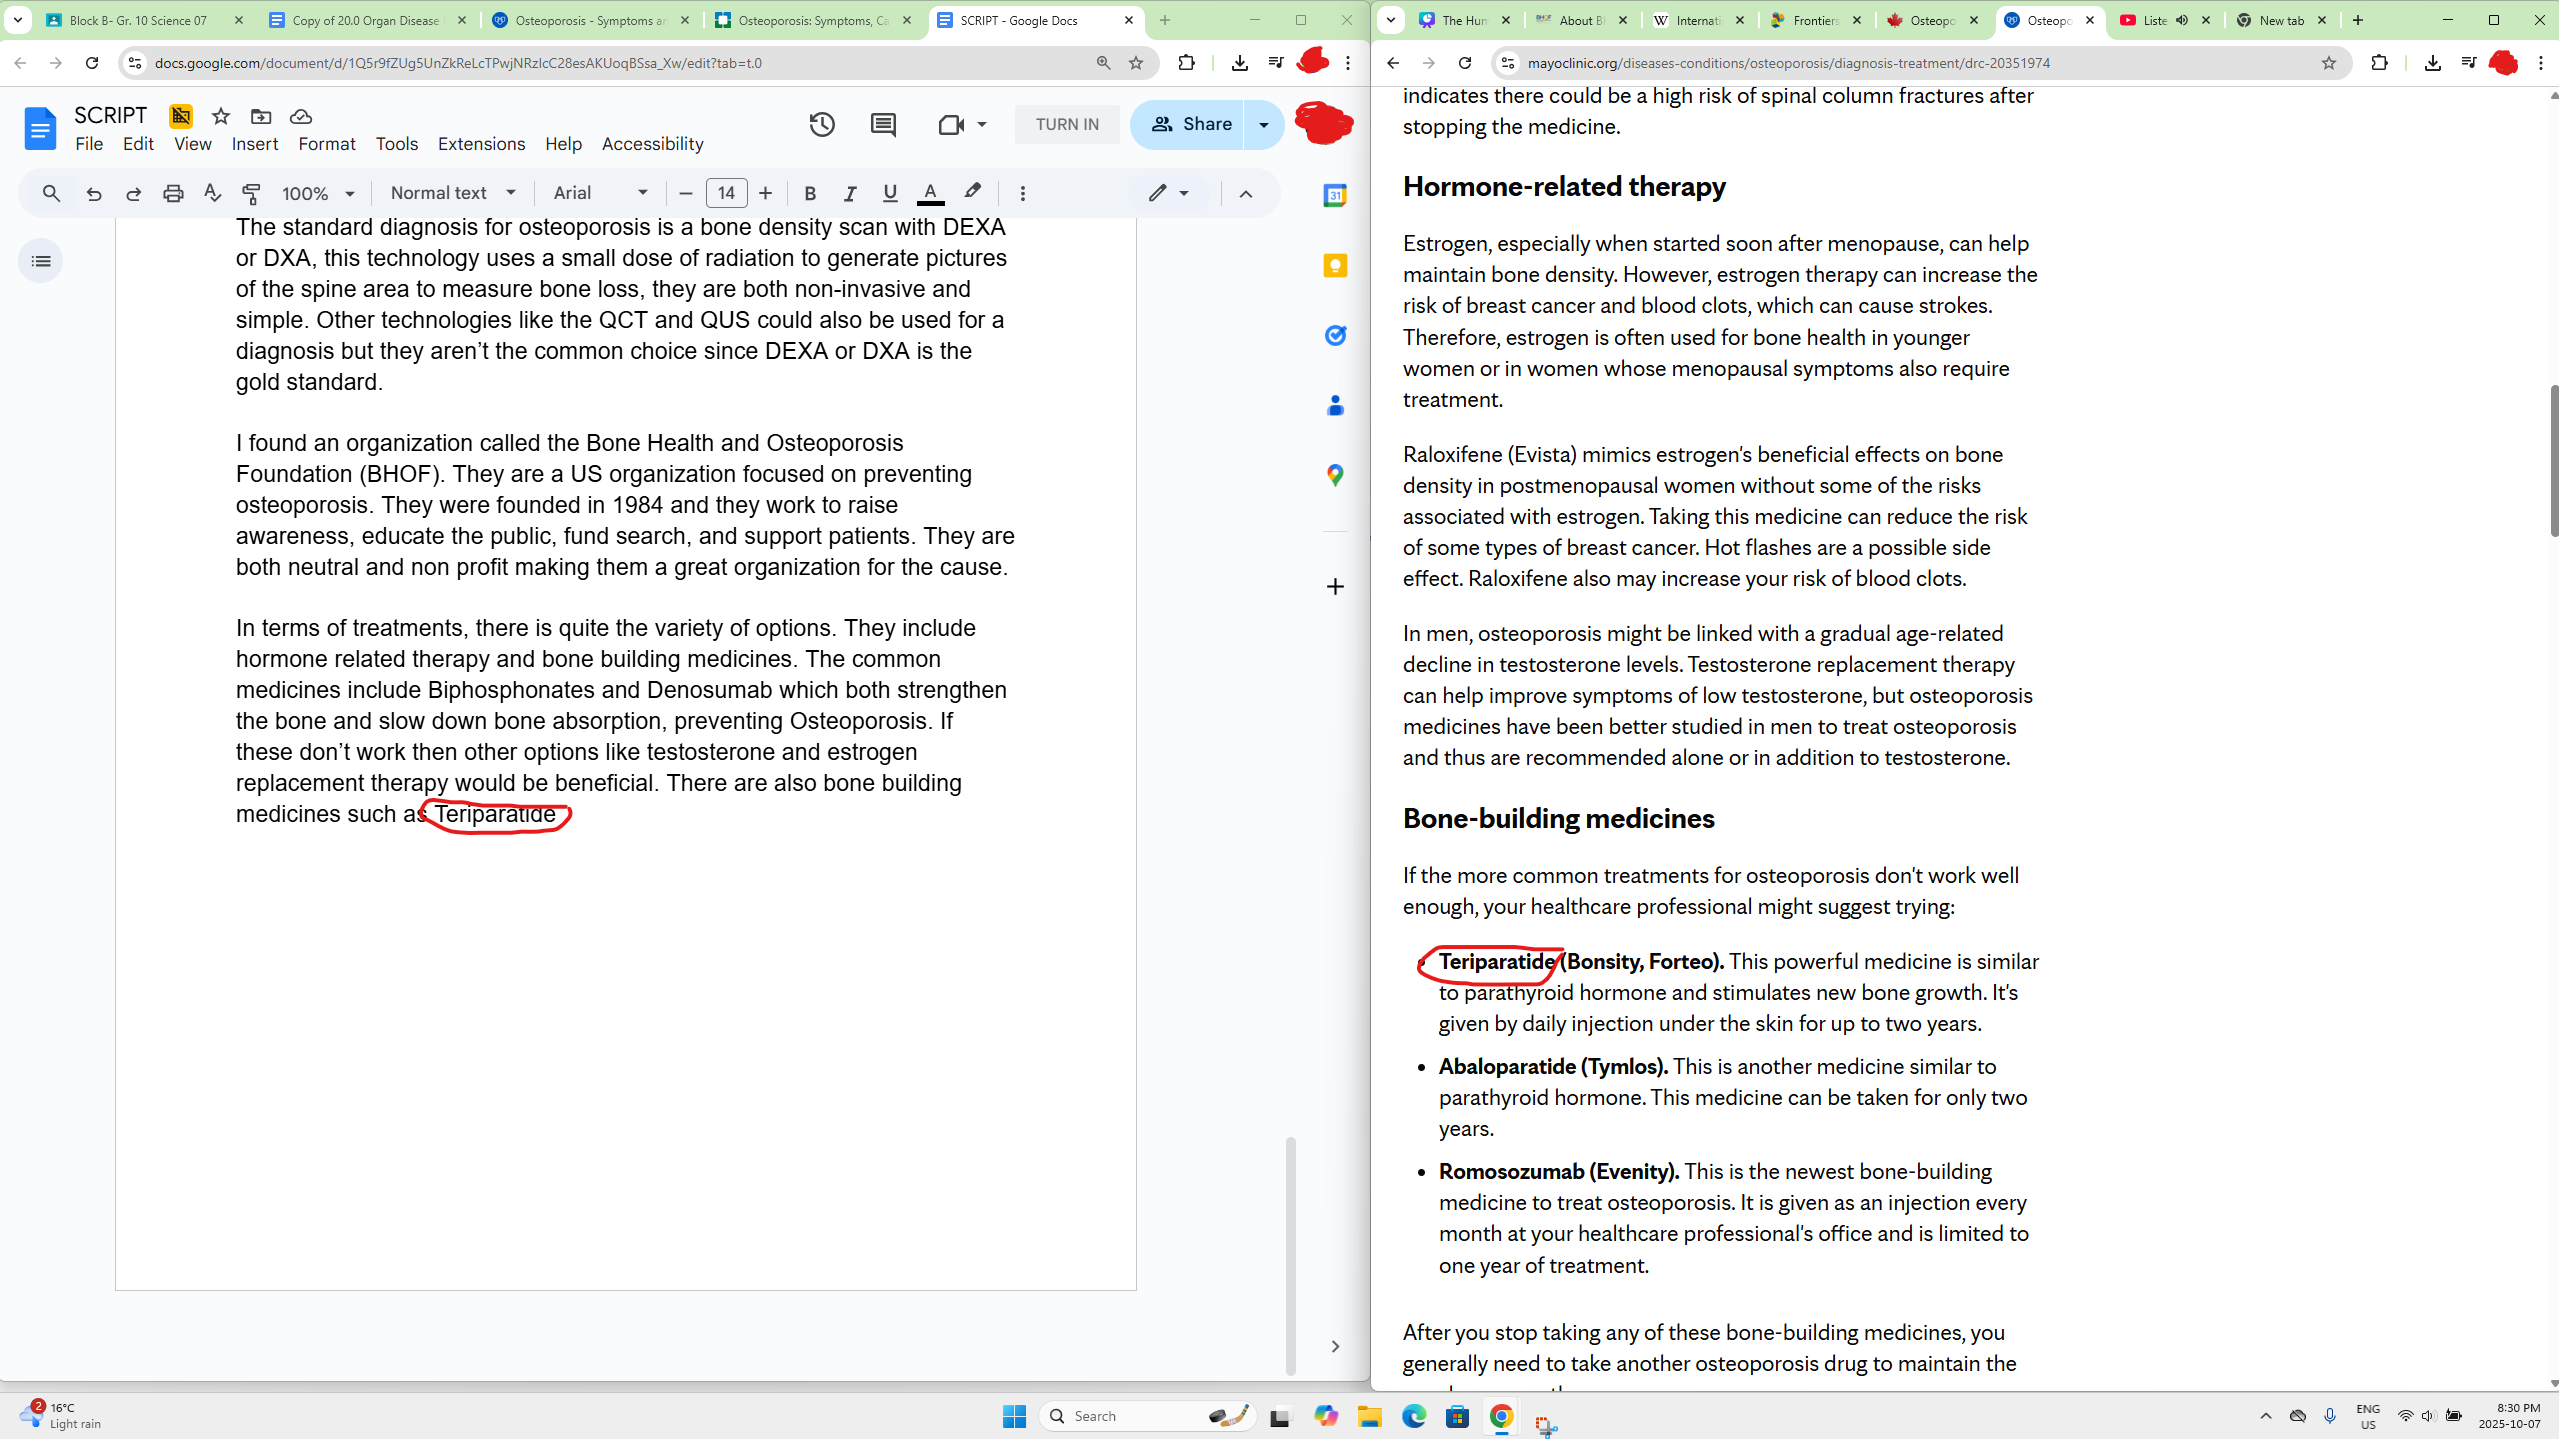Click the TURN IN button
This screenshot has width=2559, height=1439.
click(x=1067, y=124)
